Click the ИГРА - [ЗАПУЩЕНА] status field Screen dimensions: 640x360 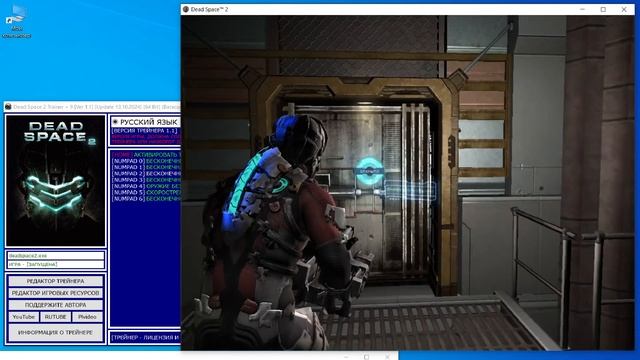pyautogui.click(x=56, y=264)
